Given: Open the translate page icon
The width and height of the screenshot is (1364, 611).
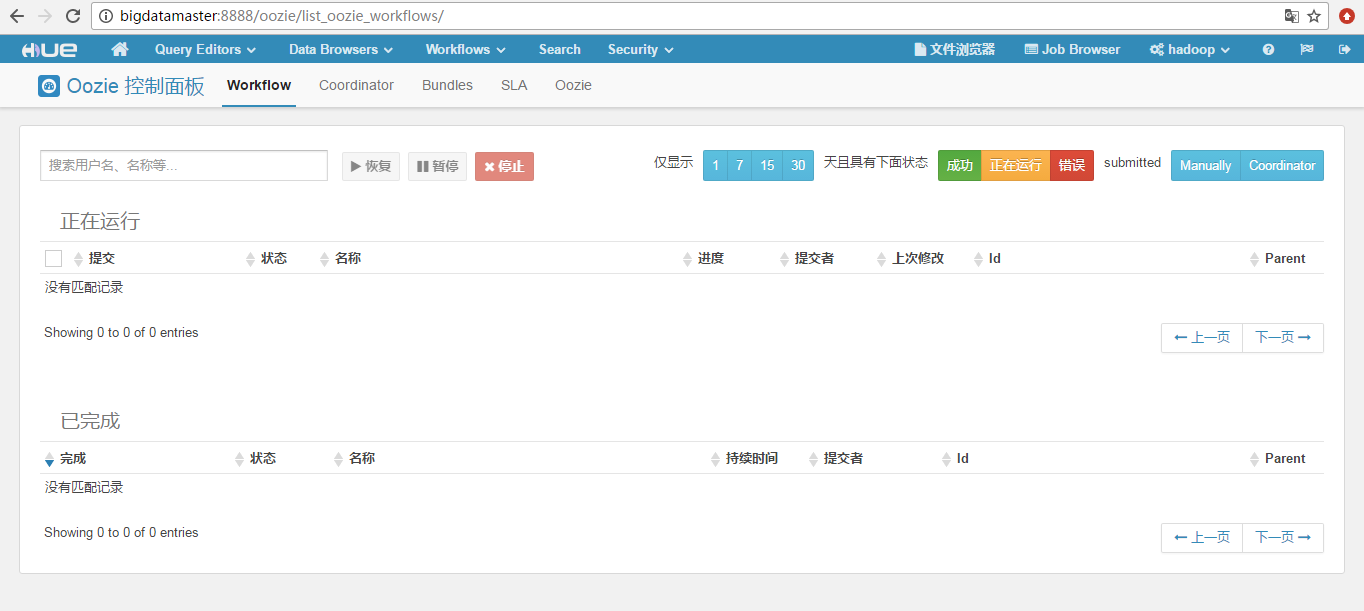Looking at the screenshot, I should click(x=1291, y=16).
